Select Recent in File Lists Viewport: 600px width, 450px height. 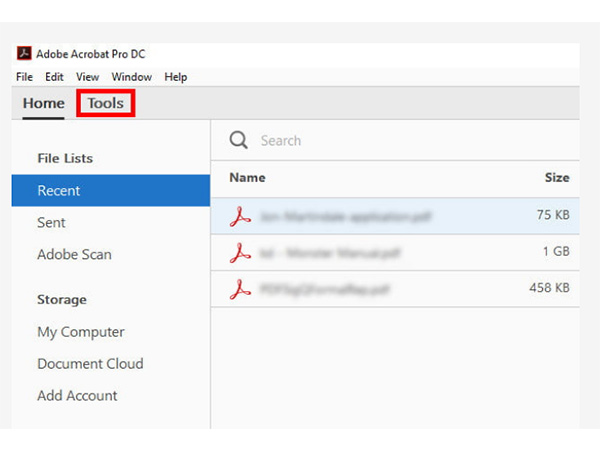[x=59, y=190]
